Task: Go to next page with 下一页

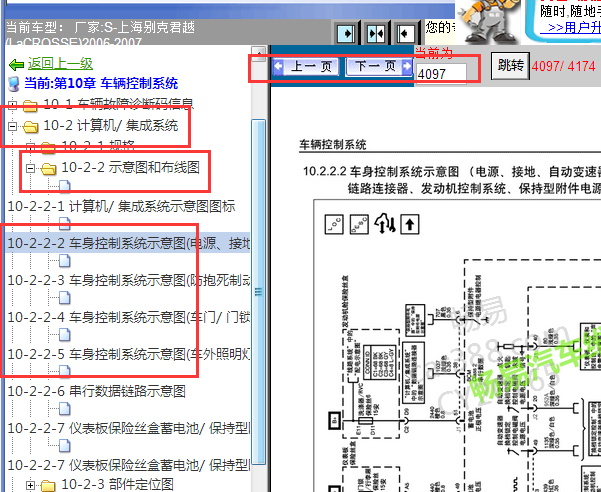Action: pos(379,67)
